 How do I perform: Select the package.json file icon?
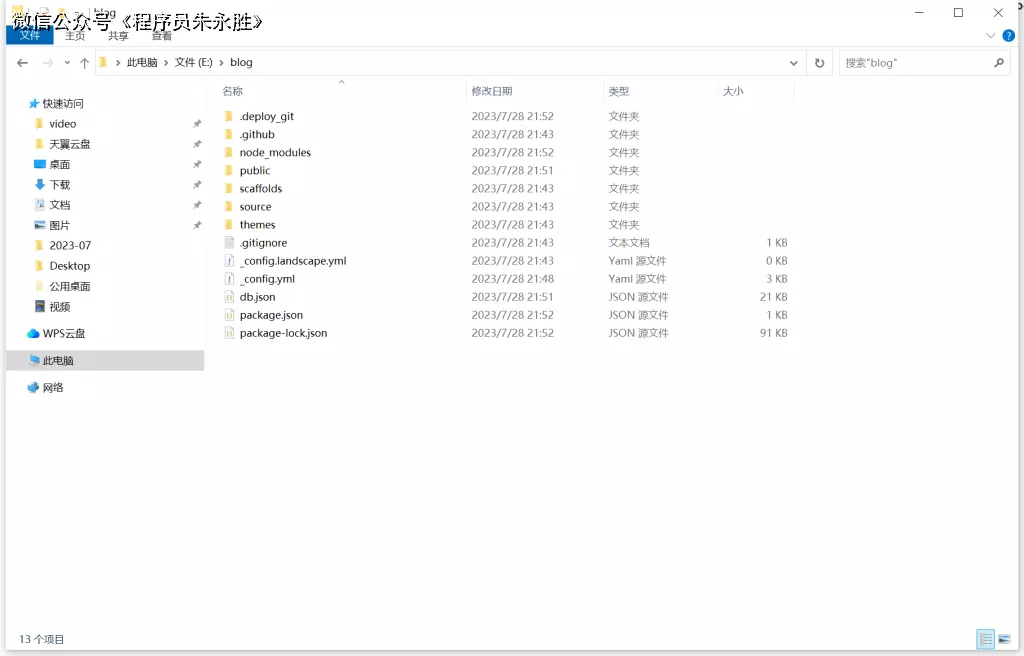point(228,315)
